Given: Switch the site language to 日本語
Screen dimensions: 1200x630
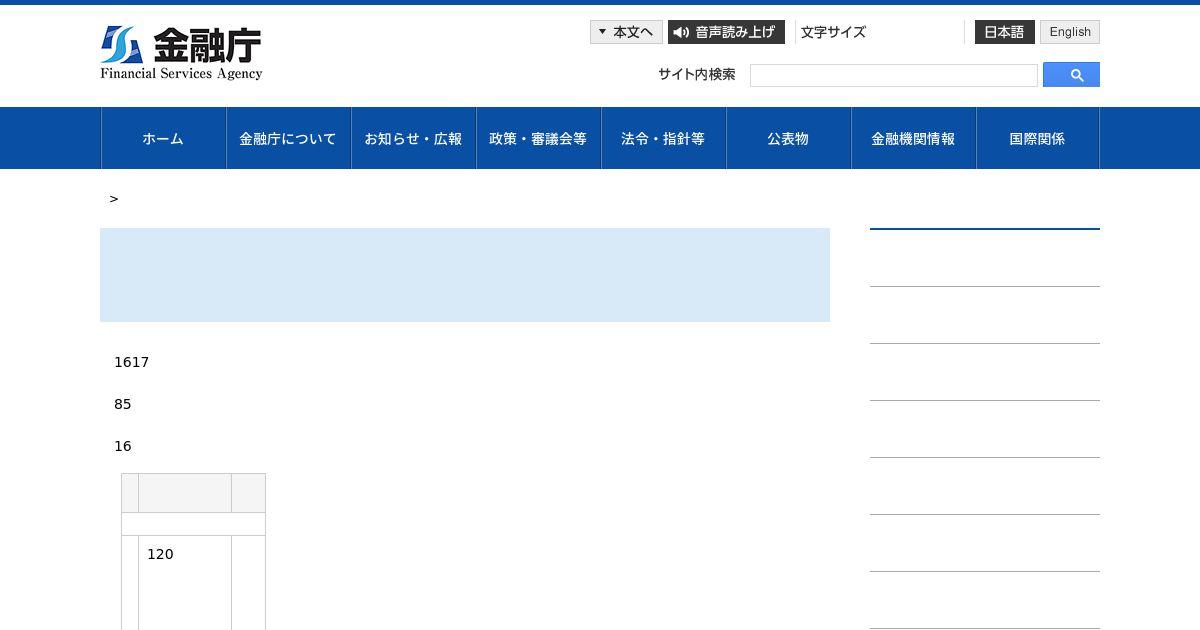Looking at the screenshot, I should (x=1004, y=32).
